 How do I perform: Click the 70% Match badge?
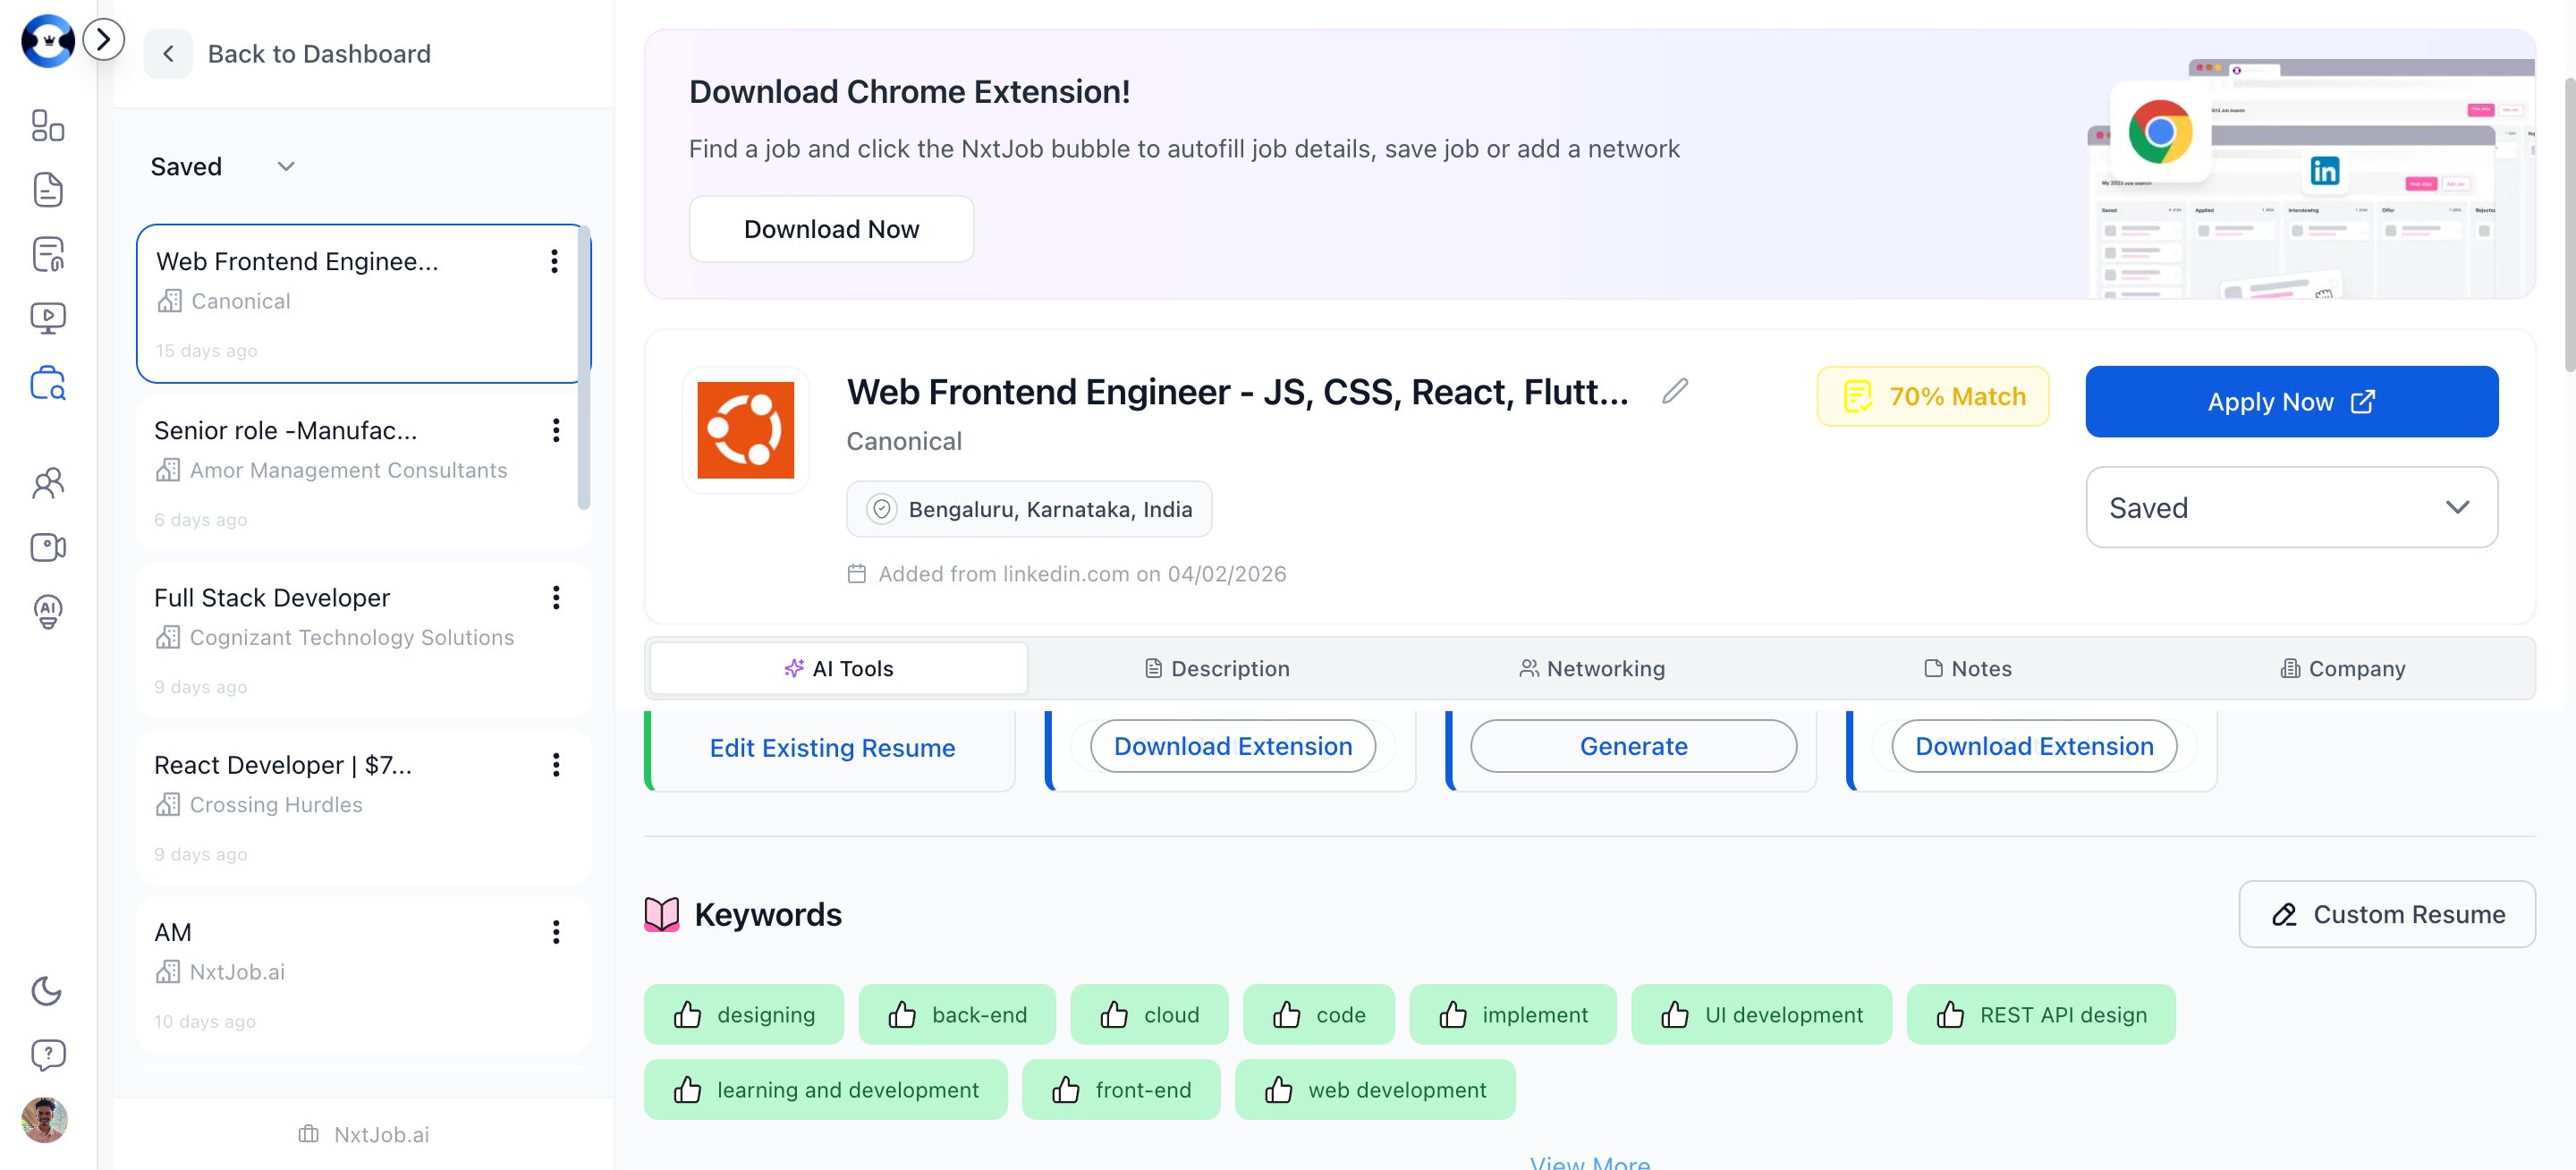(1932, 397)
